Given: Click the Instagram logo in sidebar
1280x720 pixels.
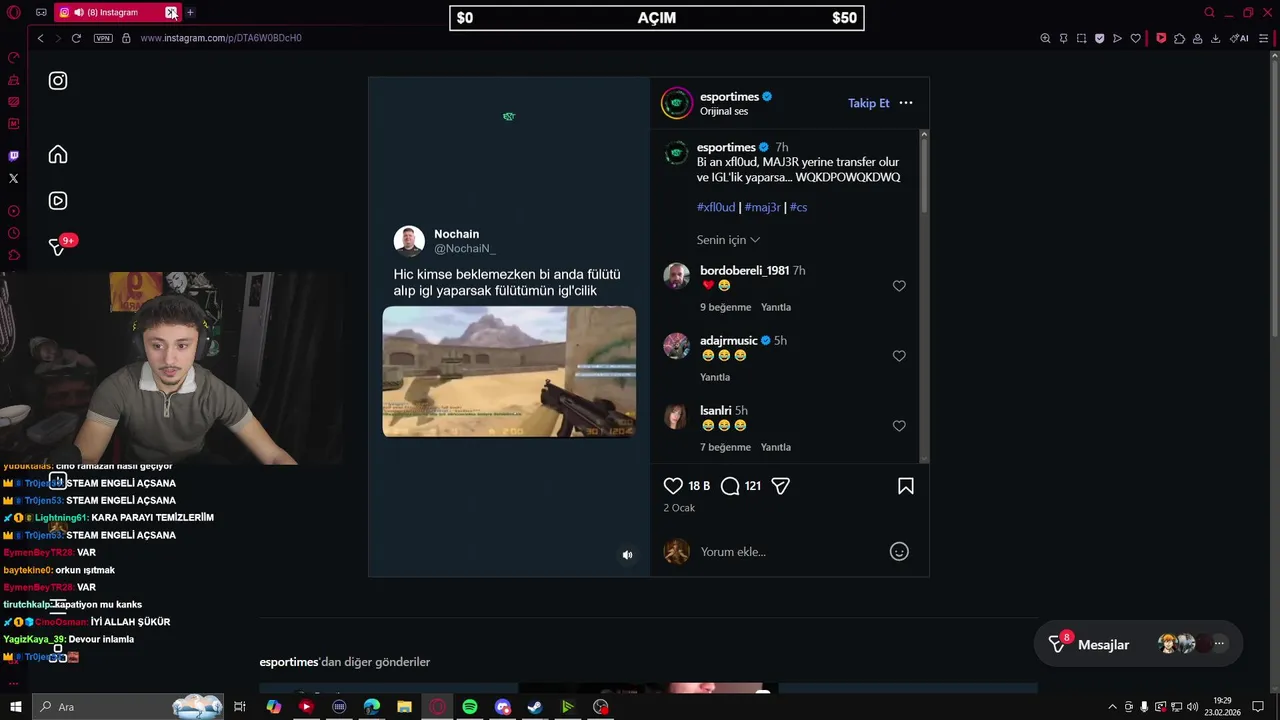Looking at the screenshot, I should [58, 80].
